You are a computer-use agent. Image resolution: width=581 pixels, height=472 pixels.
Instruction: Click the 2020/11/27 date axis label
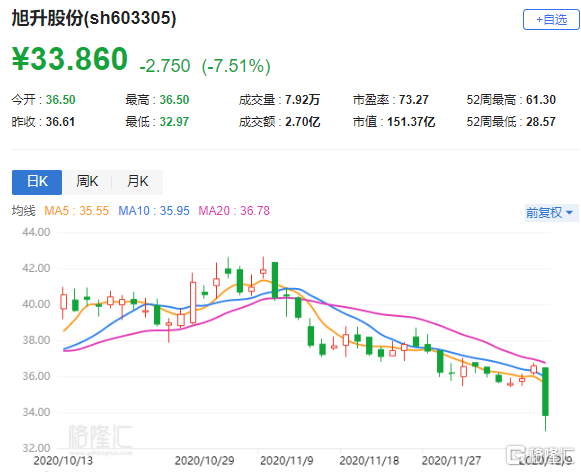coord(451,461)
